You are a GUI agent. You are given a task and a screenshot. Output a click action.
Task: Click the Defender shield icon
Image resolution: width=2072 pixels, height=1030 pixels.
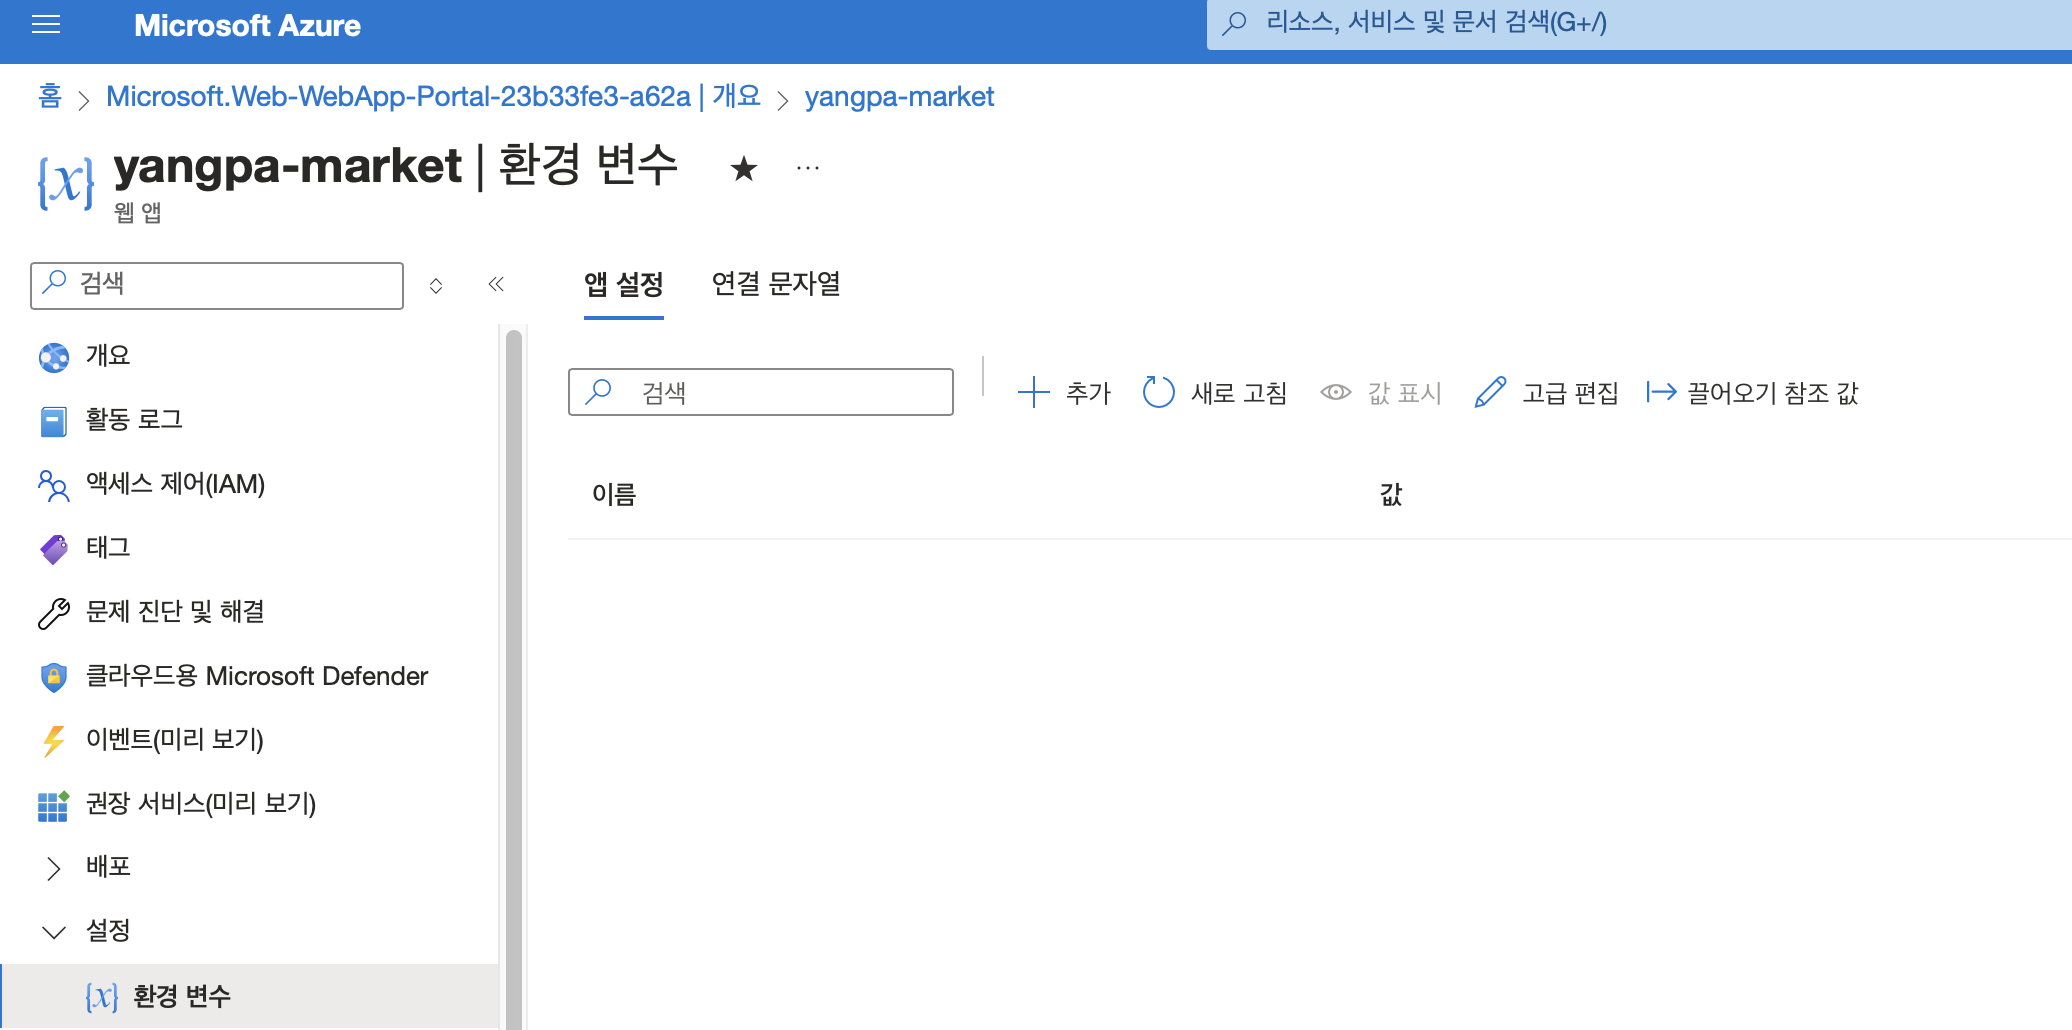tap(54, 677)
